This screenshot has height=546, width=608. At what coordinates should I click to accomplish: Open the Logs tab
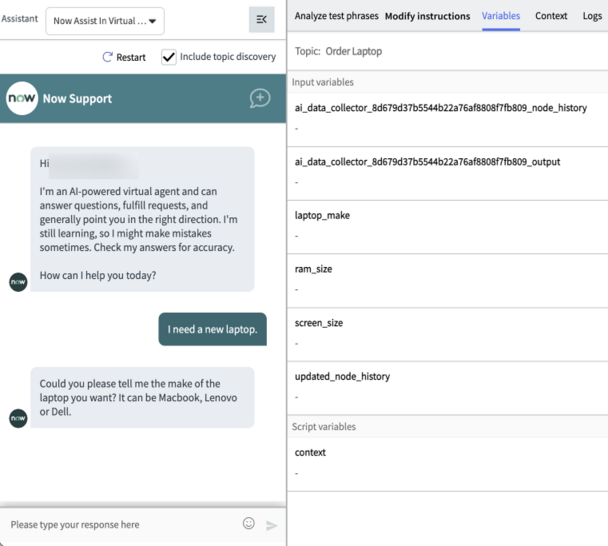click(592, 16)
